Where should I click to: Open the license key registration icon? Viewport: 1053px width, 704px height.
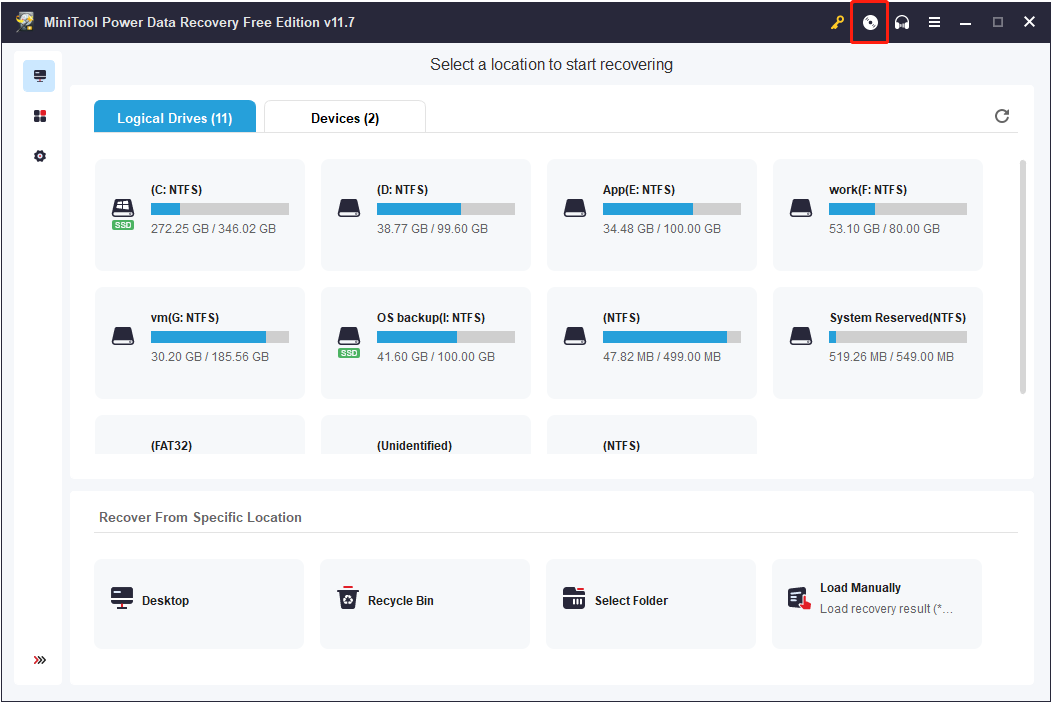(x=837, y=21)
